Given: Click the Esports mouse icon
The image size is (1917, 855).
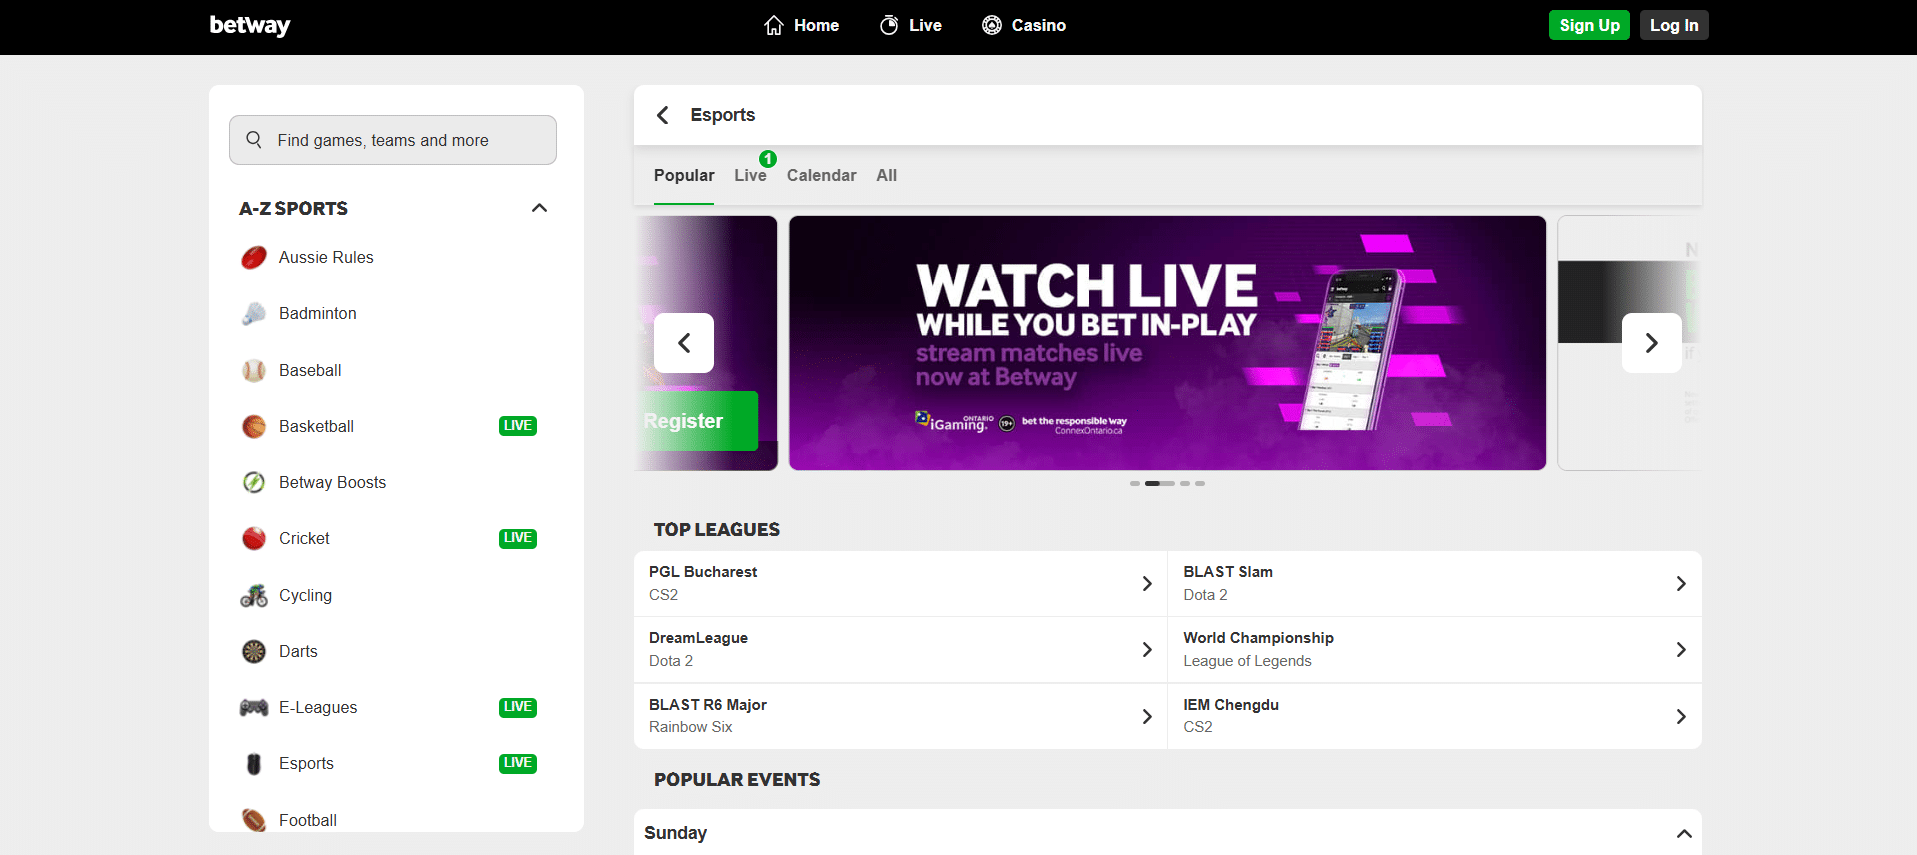Looking at the screenshot, I should (254, 764).
